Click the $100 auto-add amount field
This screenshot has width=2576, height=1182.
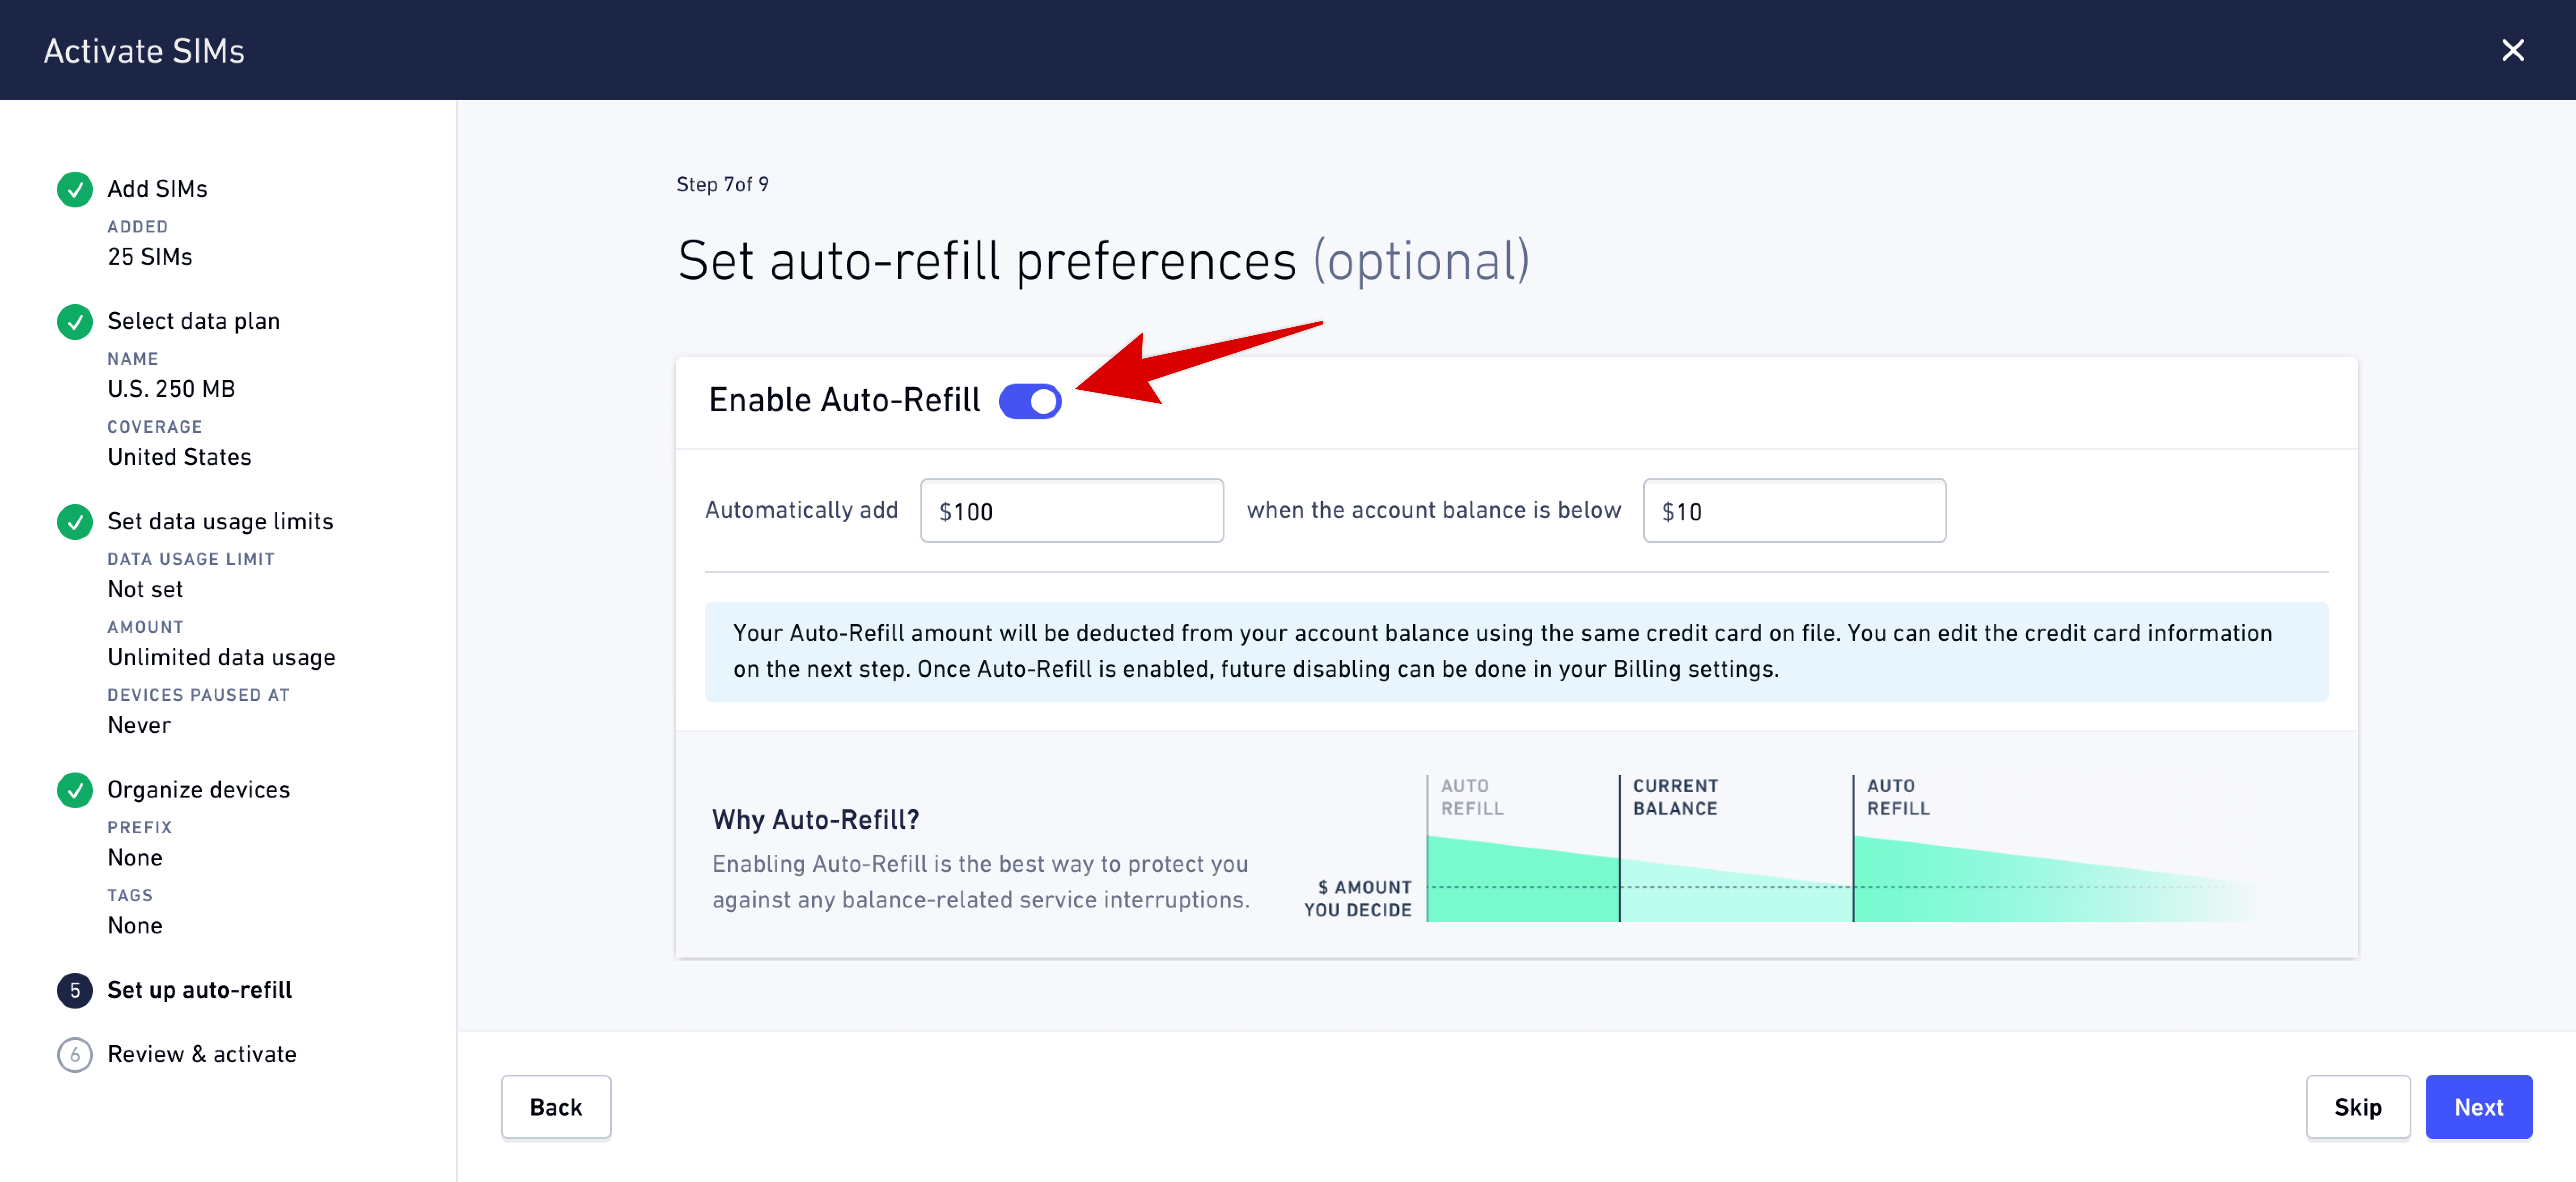1071,511
